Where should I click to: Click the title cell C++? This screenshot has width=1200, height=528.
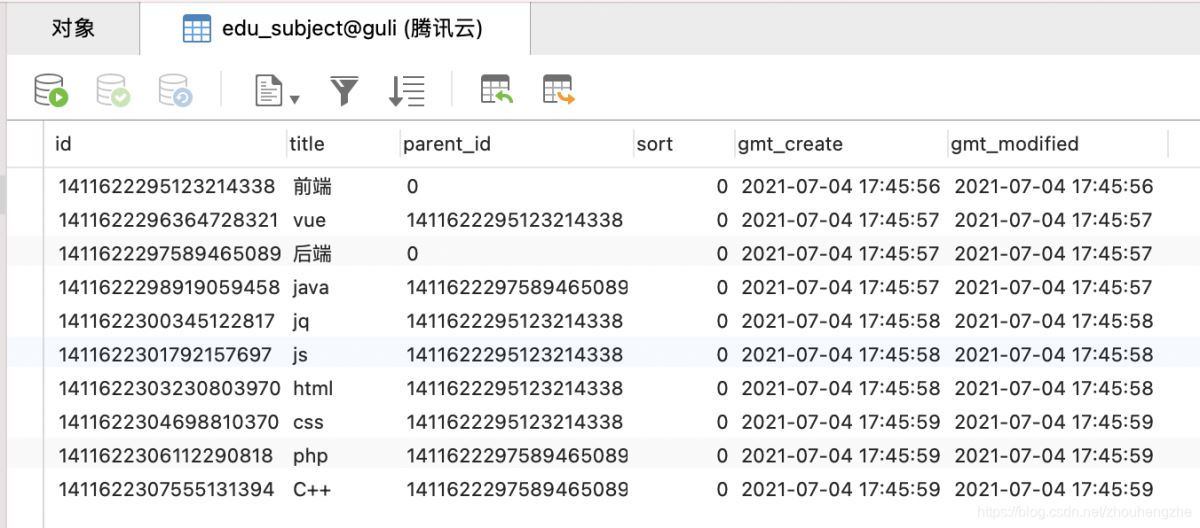click(312, 490)
